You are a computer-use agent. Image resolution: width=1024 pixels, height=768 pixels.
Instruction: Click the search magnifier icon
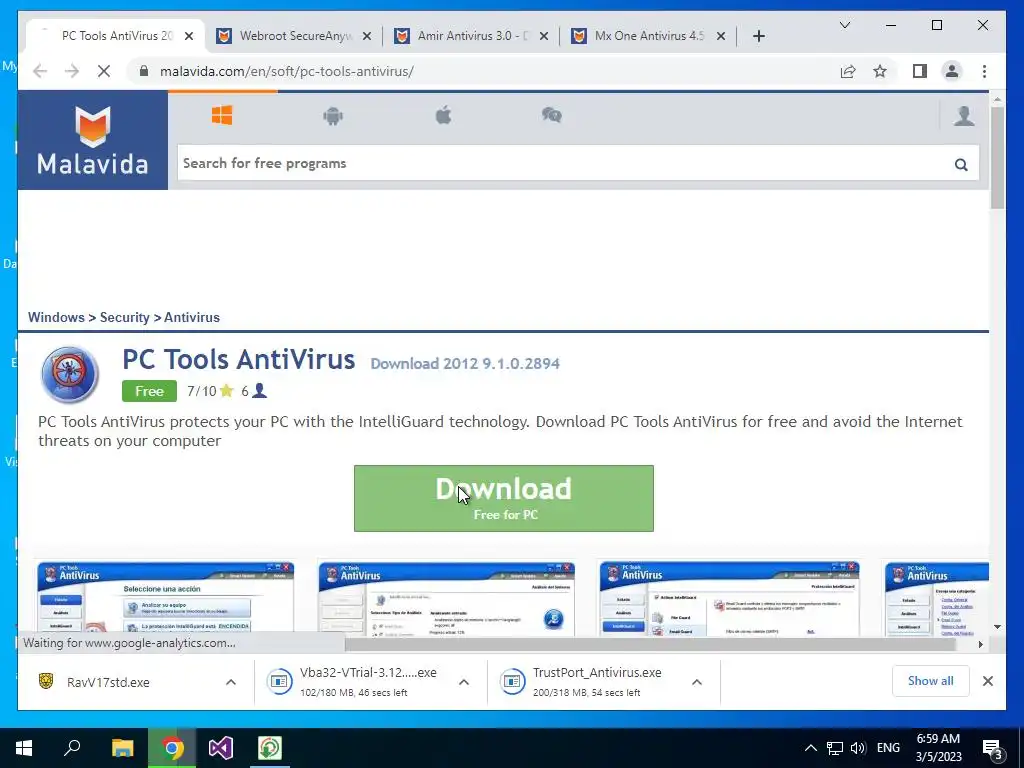[x=961, y=164]
